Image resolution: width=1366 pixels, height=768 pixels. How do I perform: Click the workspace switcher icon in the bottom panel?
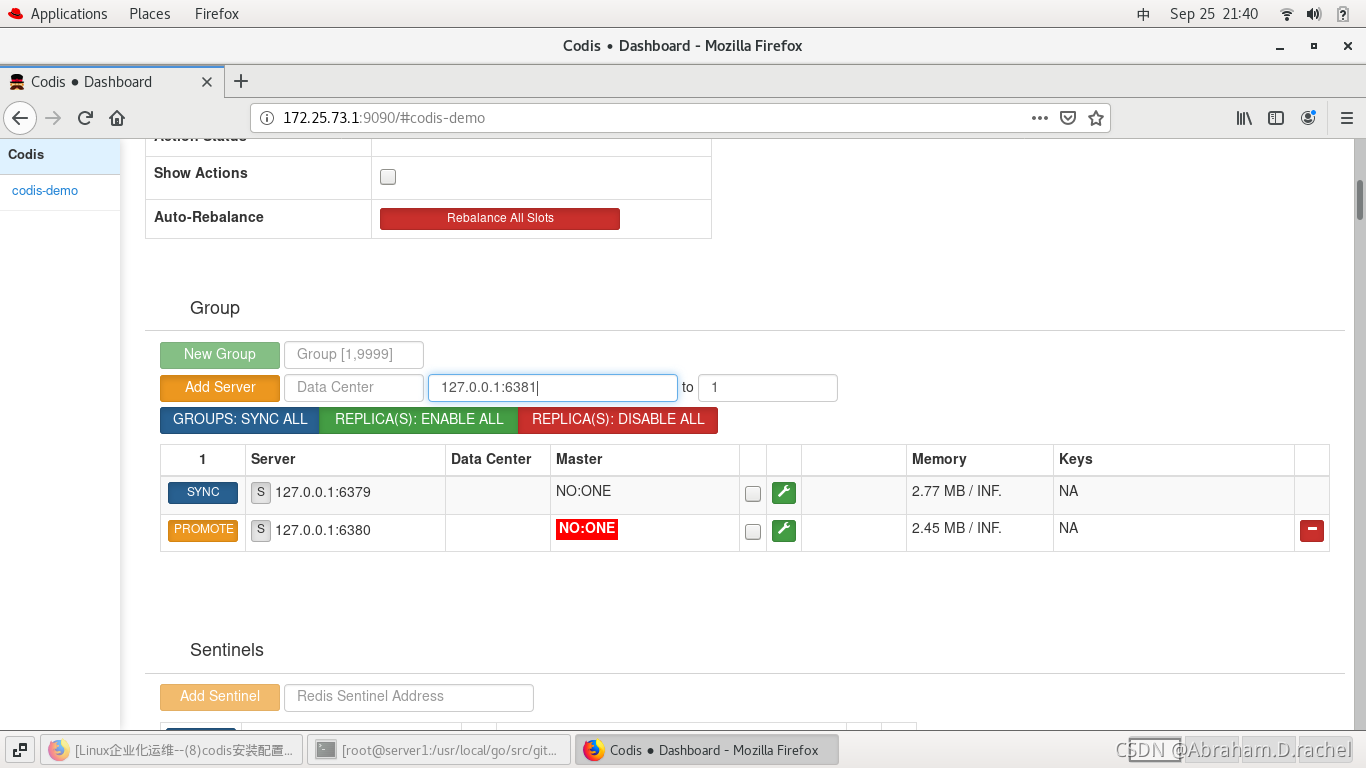coord(19,750)
